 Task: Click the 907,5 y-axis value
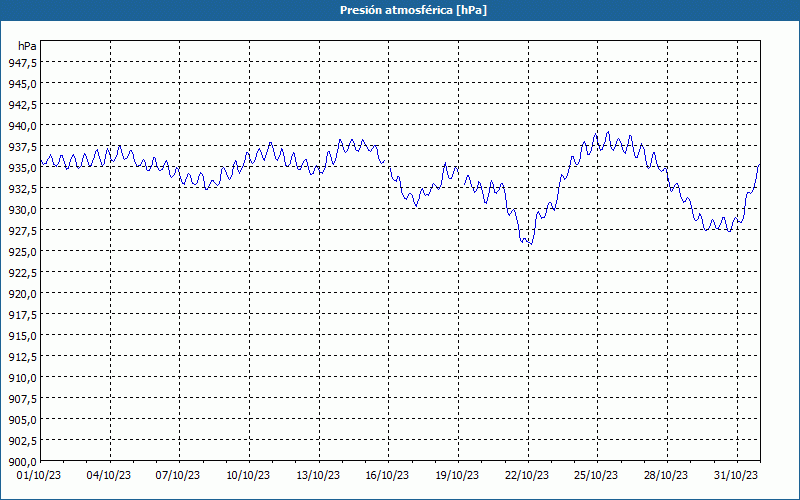pyautogui.click(x=22, y=398)
